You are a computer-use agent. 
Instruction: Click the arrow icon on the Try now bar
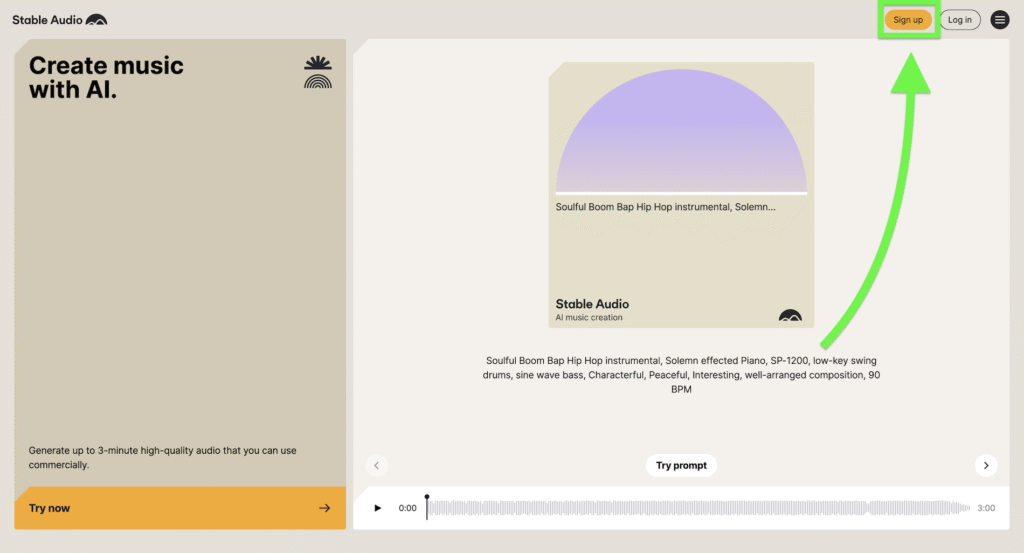[x=324, y=508]
